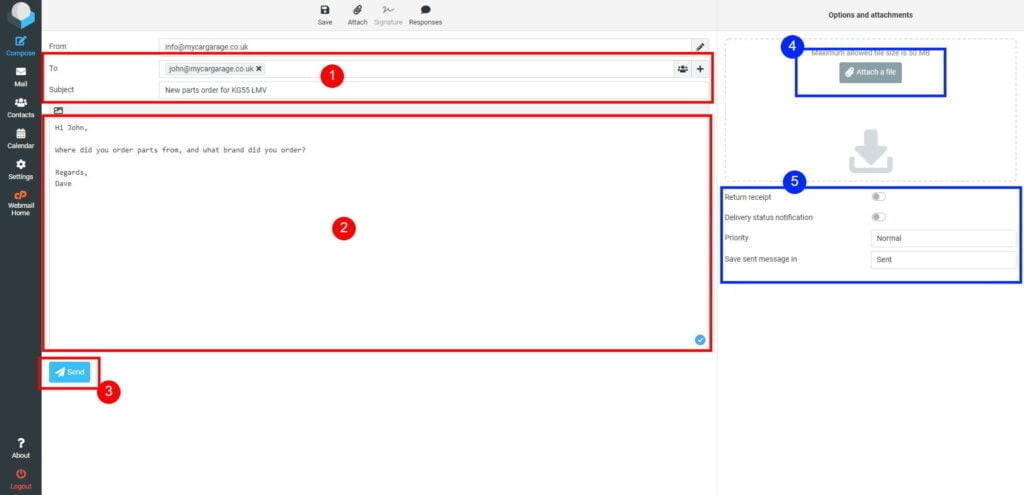Go to Webmail Home
This screenshot has height=495, width=1024.
coord(20,203)
